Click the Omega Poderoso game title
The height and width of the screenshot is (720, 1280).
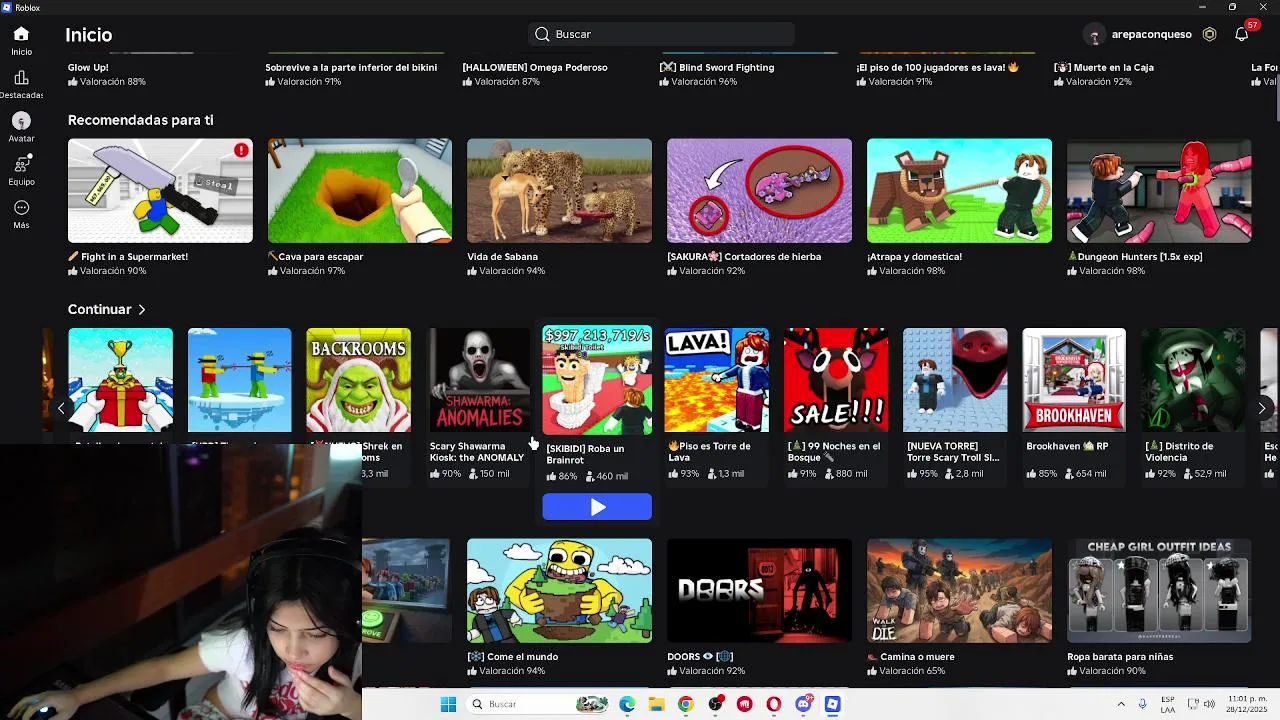point(535,67)
